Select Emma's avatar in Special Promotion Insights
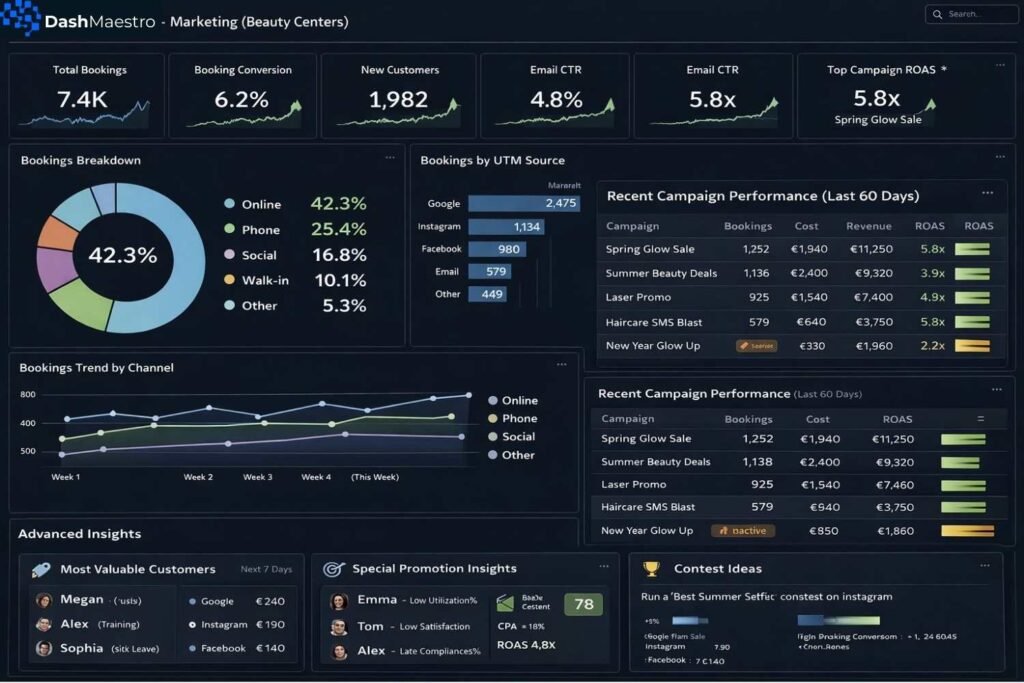Viewport: 1024px width, 683px height. [339, 601]
